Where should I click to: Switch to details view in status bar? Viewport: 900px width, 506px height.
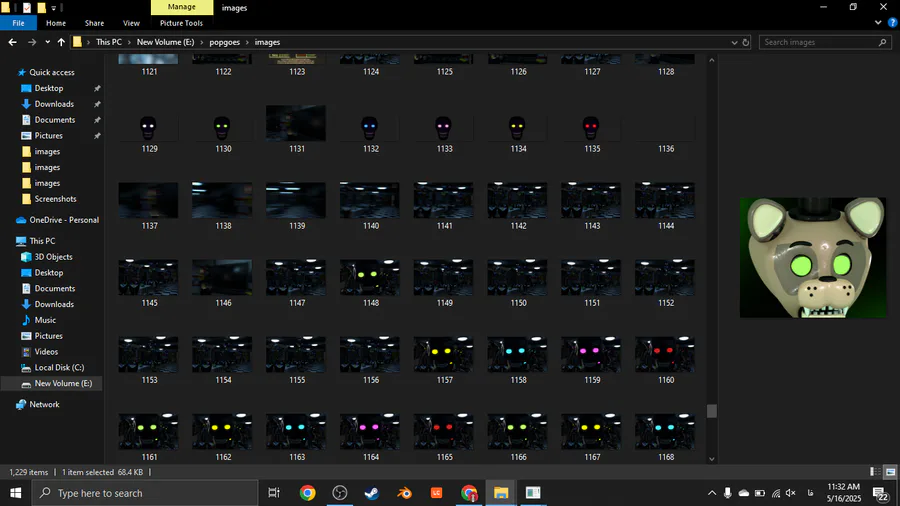[x=875, y=472]
